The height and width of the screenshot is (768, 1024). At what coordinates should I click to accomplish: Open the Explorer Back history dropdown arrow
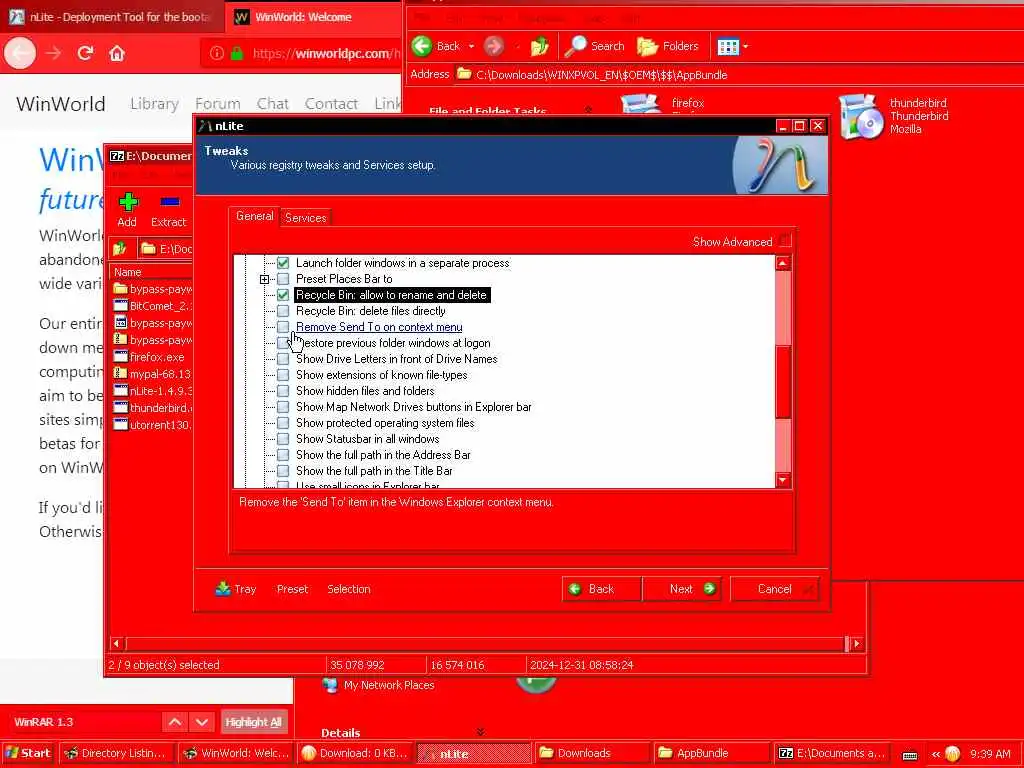point(471,46)
